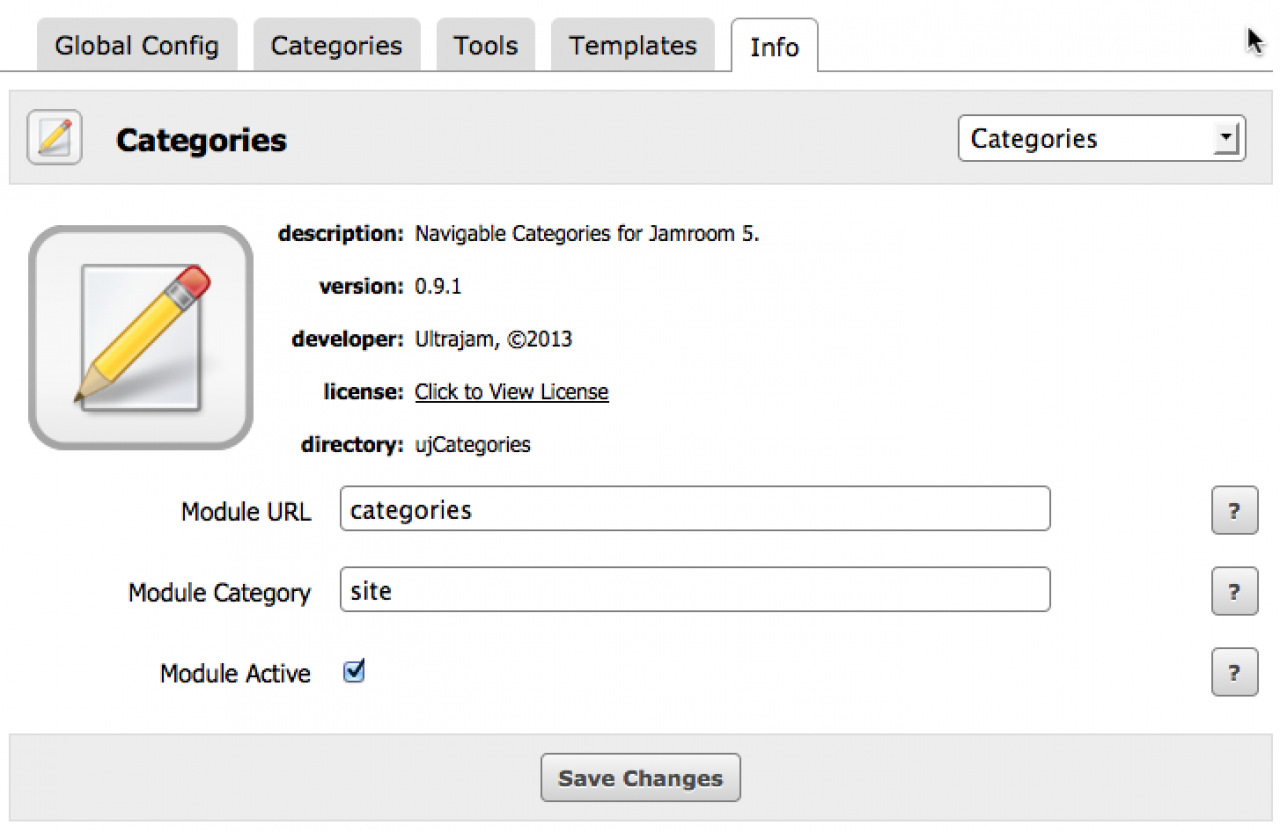Click the small pencil icon beside Categories heading
The height and width of the screenshot is (832, 1280).
(54, 138)
